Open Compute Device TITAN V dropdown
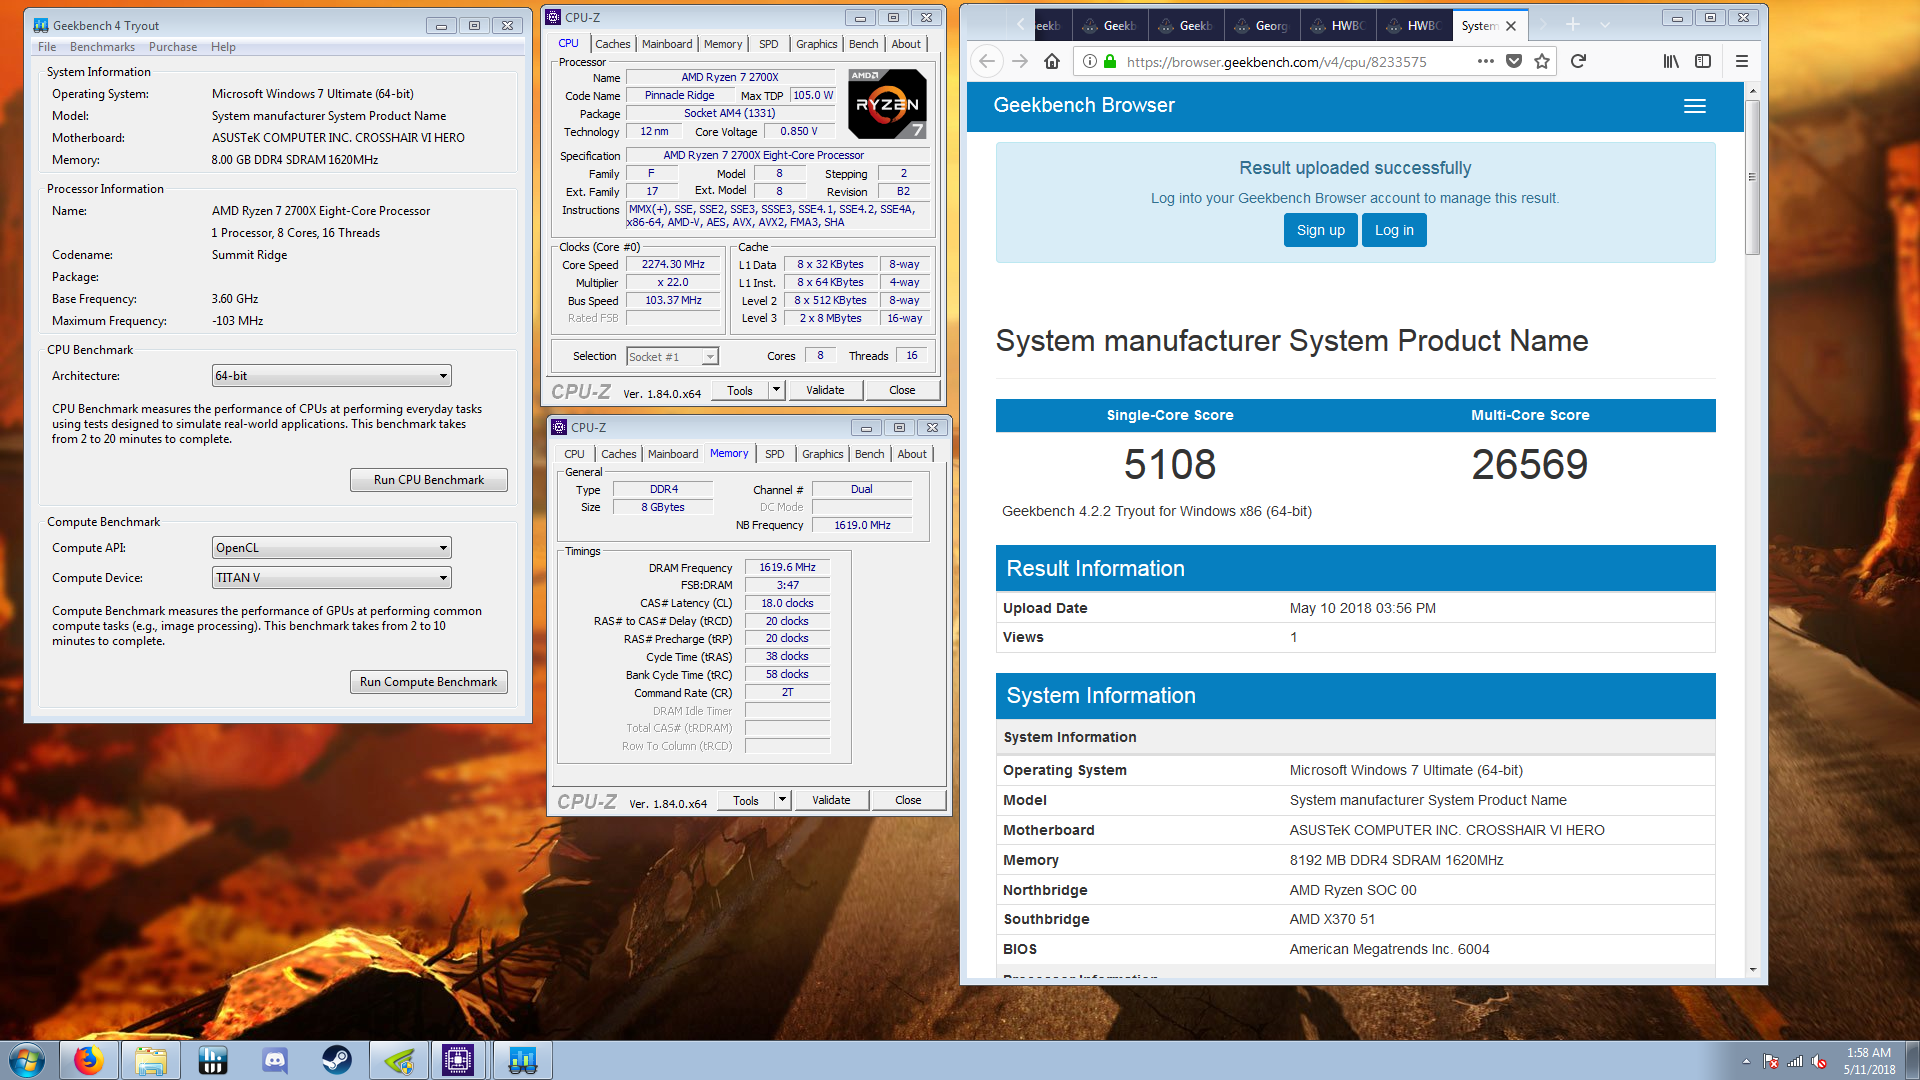This screenshot has height=1080, width=1920. (332, 578)
